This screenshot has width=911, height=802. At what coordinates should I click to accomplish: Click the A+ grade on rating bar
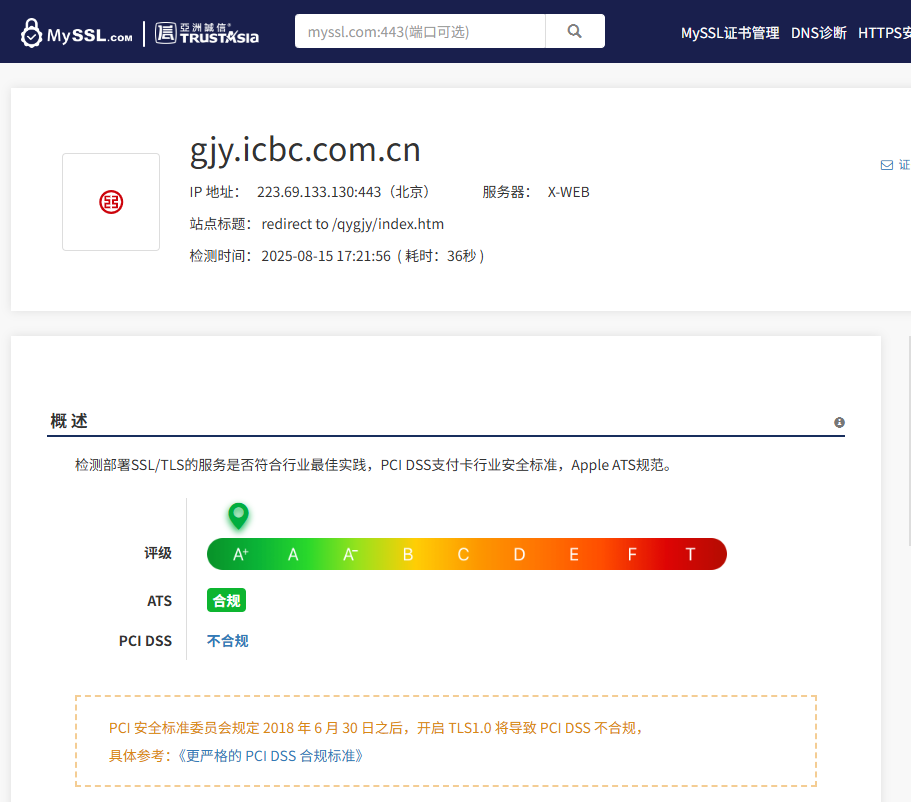241,554
